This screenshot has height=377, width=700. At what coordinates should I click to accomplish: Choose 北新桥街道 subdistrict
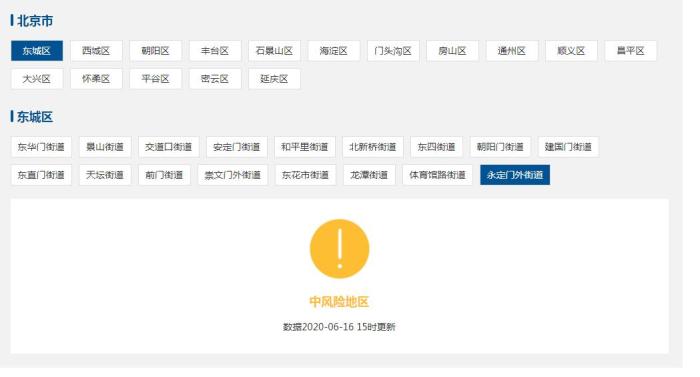373,147
